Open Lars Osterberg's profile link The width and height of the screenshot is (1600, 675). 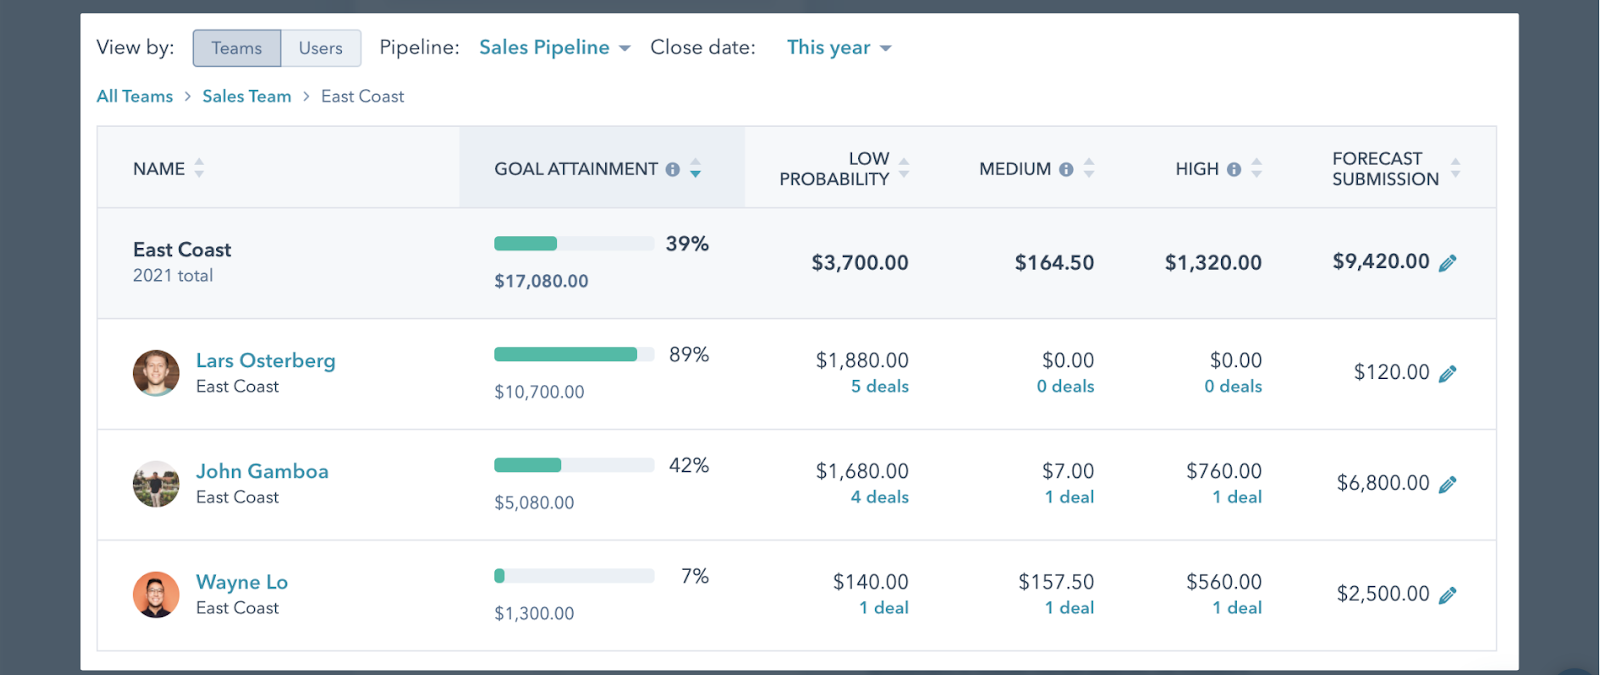coord(265,361)
